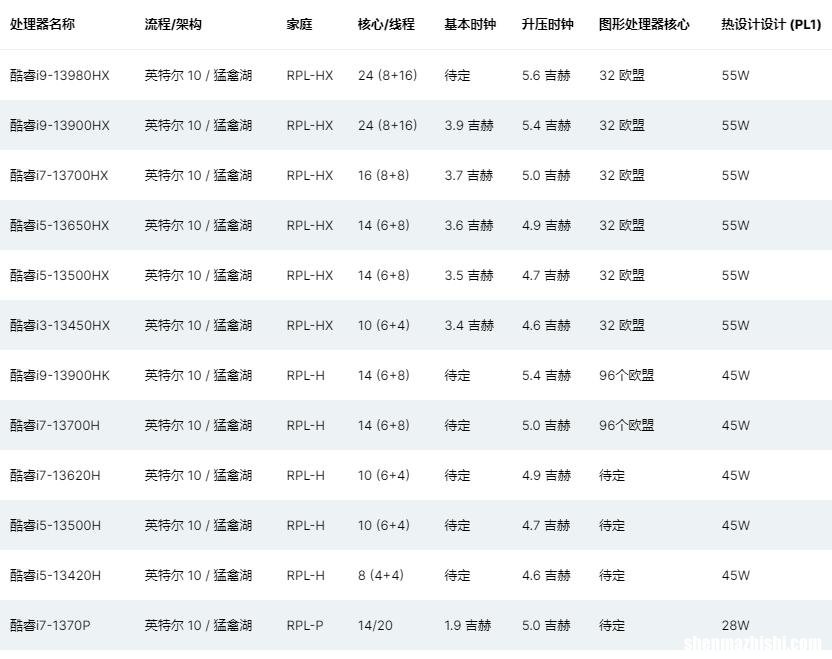Select the 酷睿i5-13420H processor name cell
The height and width of the screenshot is (659, 832).
tap(55, 575)
